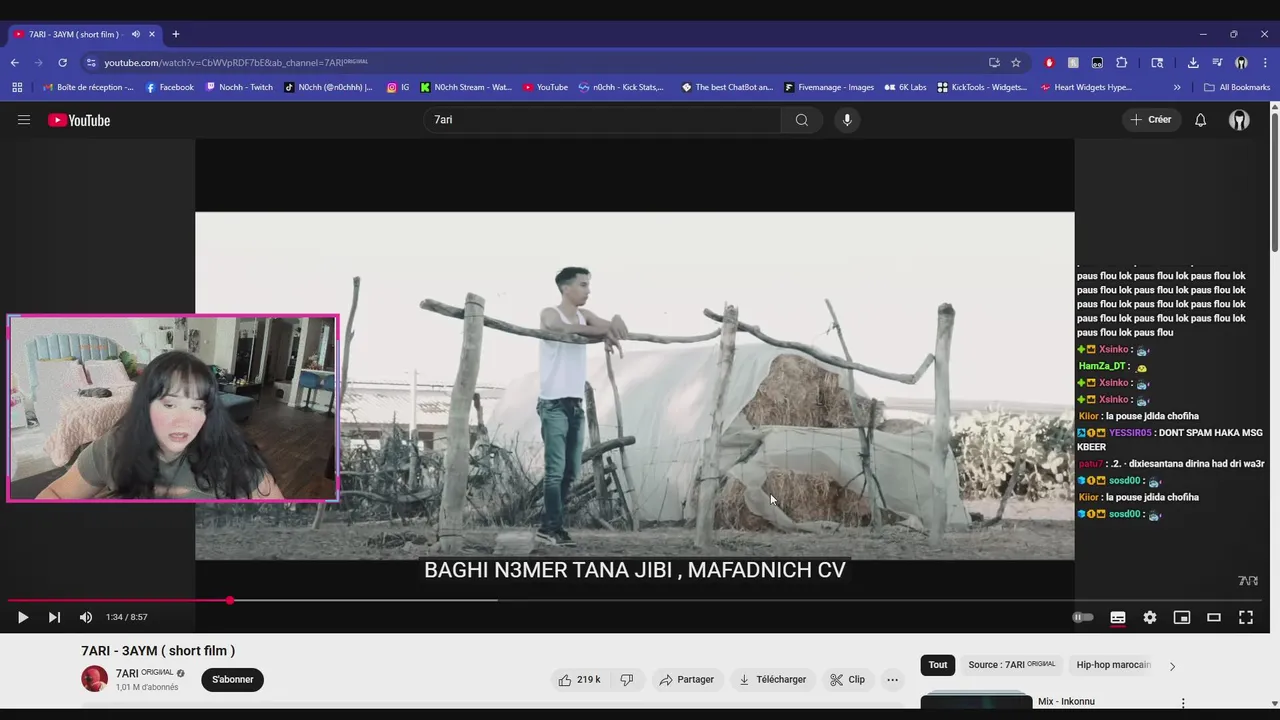The width and height of the screenshot is (1280, 720).
Task: Open browser downloads icon
Action: (1193, 62)
